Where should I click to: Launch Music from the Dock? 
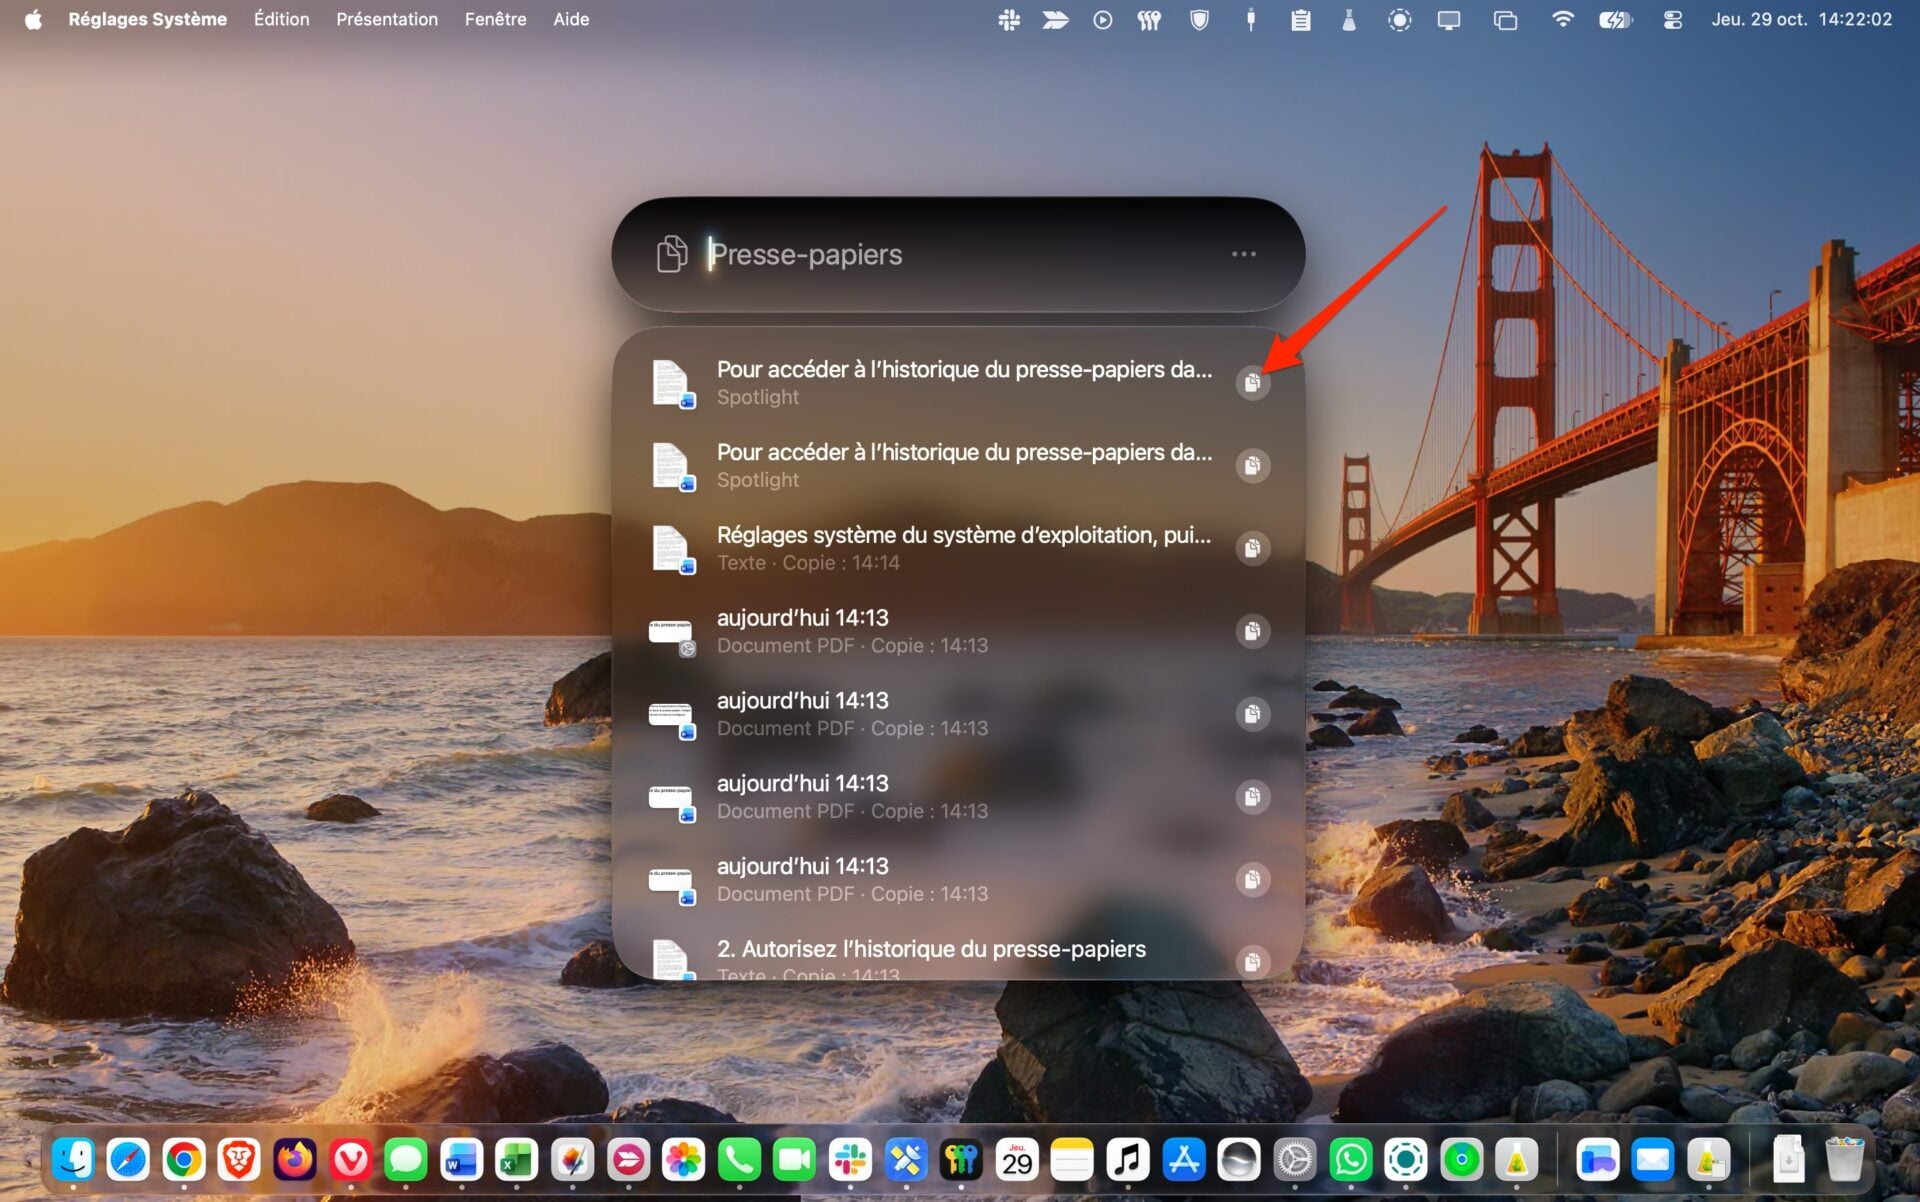point(1128,1160)
